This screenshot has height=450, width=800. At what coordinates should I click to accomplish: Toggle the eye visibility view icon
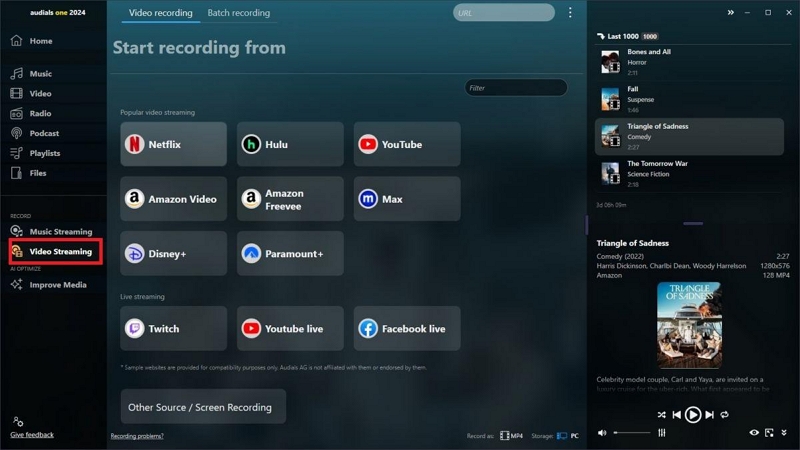click(x=754, y=433)
